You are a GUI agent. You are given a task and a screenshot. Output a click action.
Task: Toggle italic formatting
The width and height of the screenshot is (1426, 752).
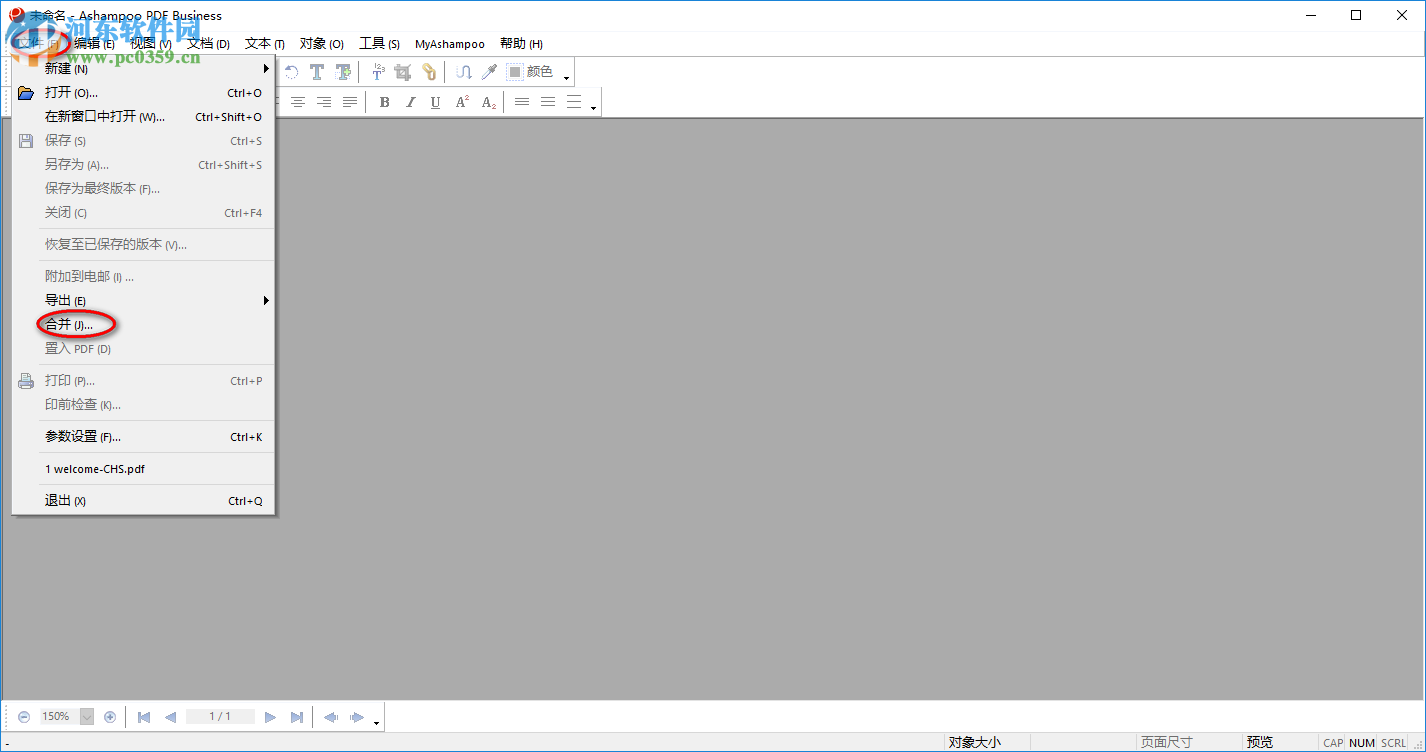pyautogui.click(x=410, y=102)
